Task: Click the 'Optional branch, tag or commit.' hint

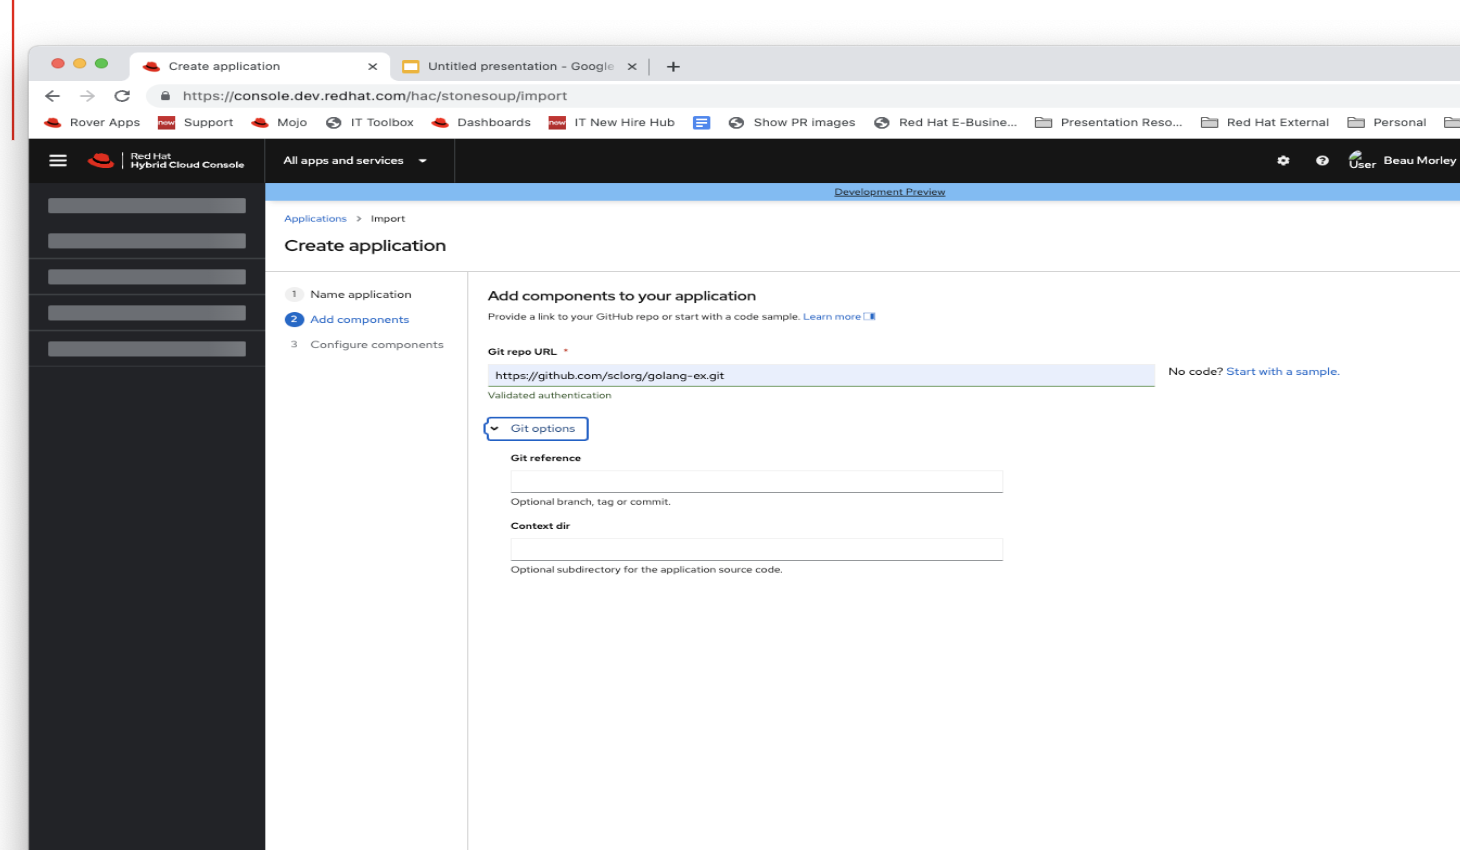Action: [x=591, y=502]
